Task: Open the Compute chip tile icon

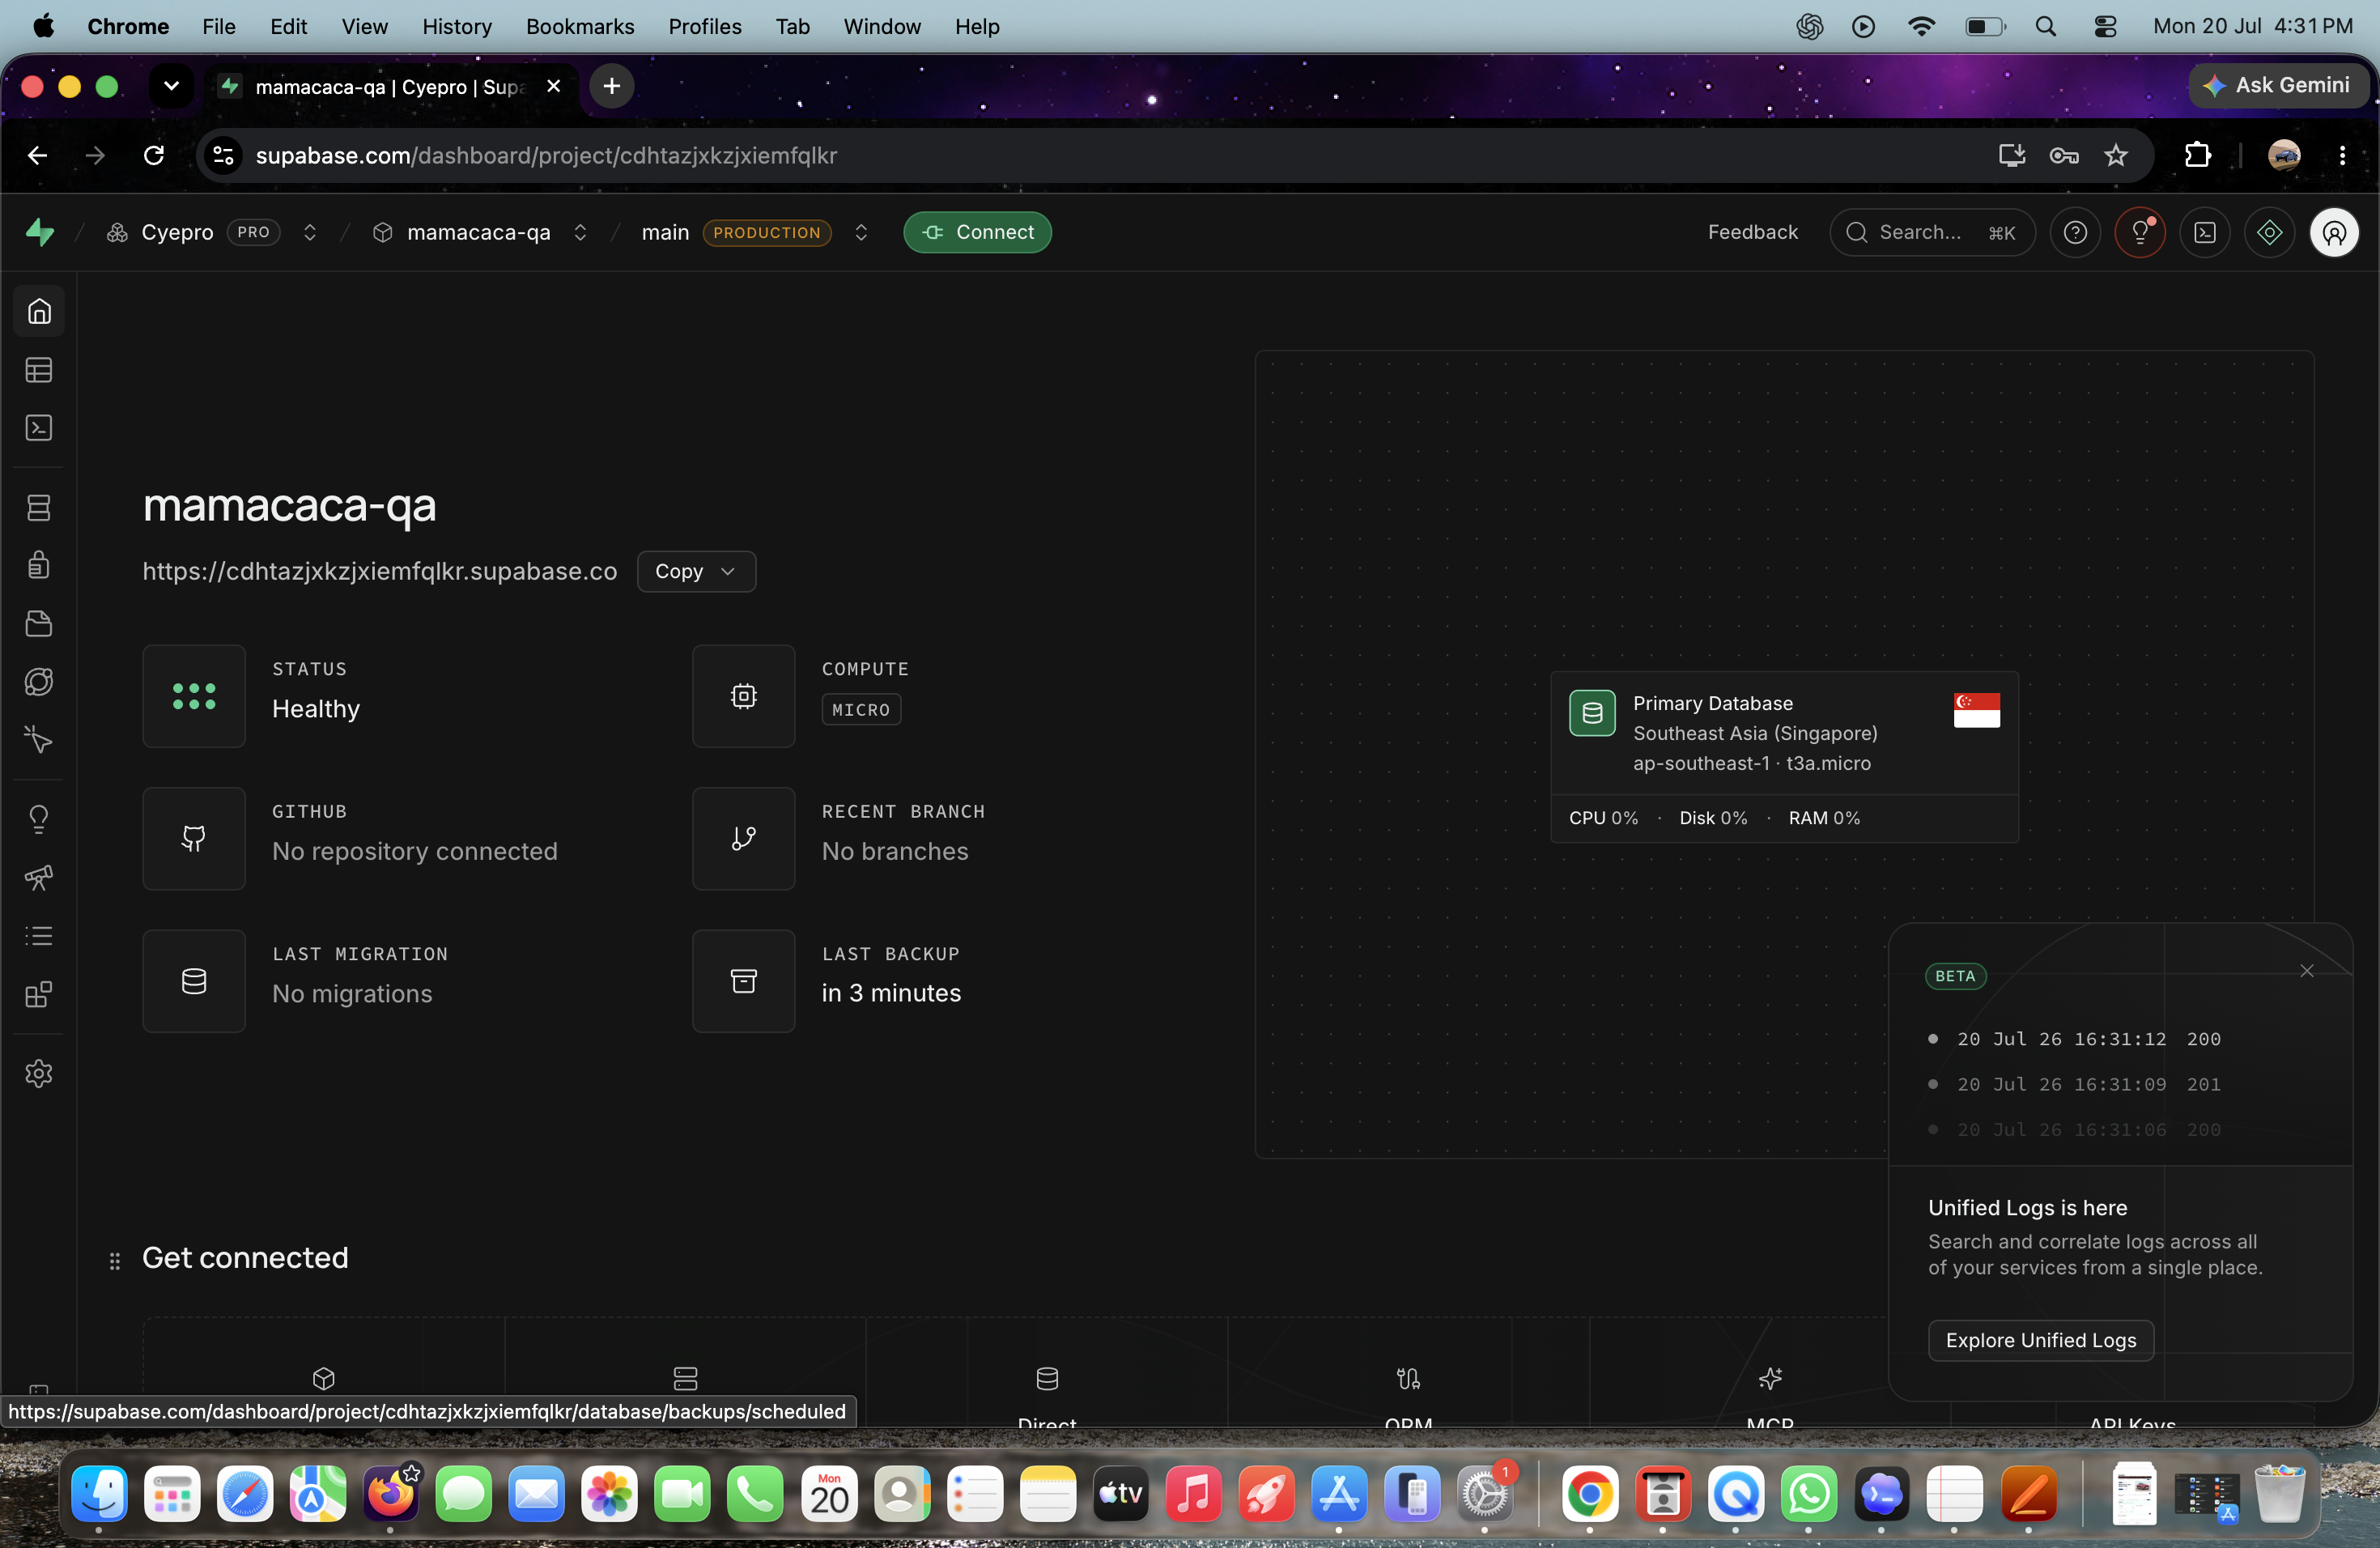Action: pyautogui.click(x=743, y=696)
